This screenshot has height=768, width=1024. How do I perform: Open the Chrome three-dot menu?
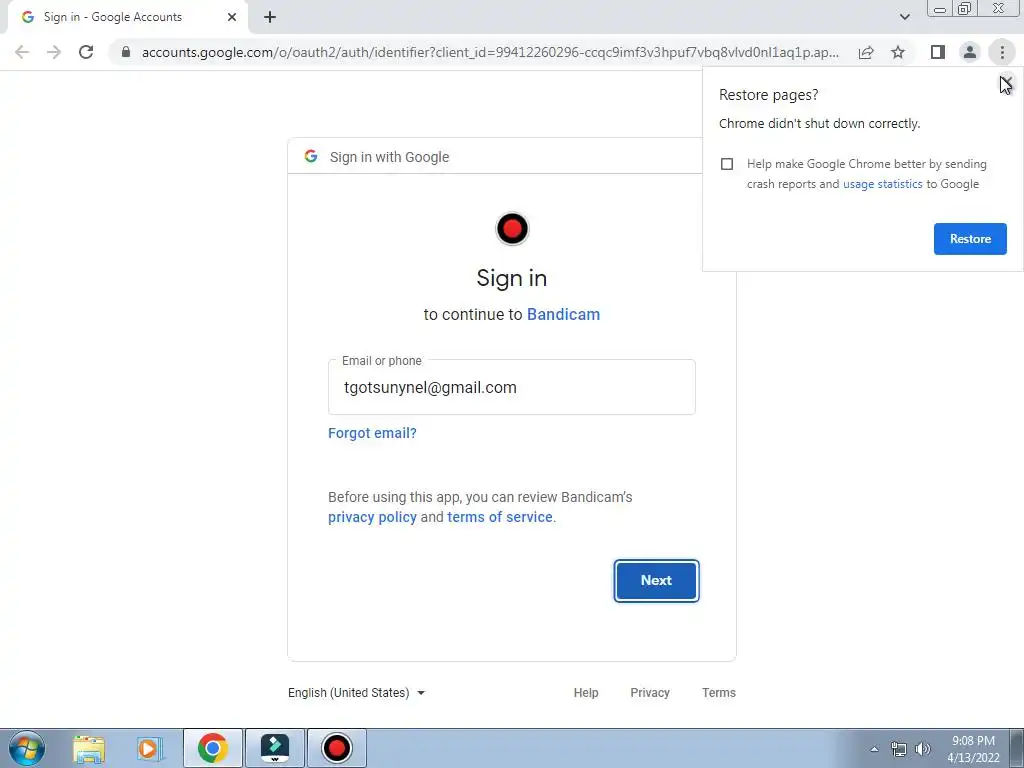(x=1002, y=52)
